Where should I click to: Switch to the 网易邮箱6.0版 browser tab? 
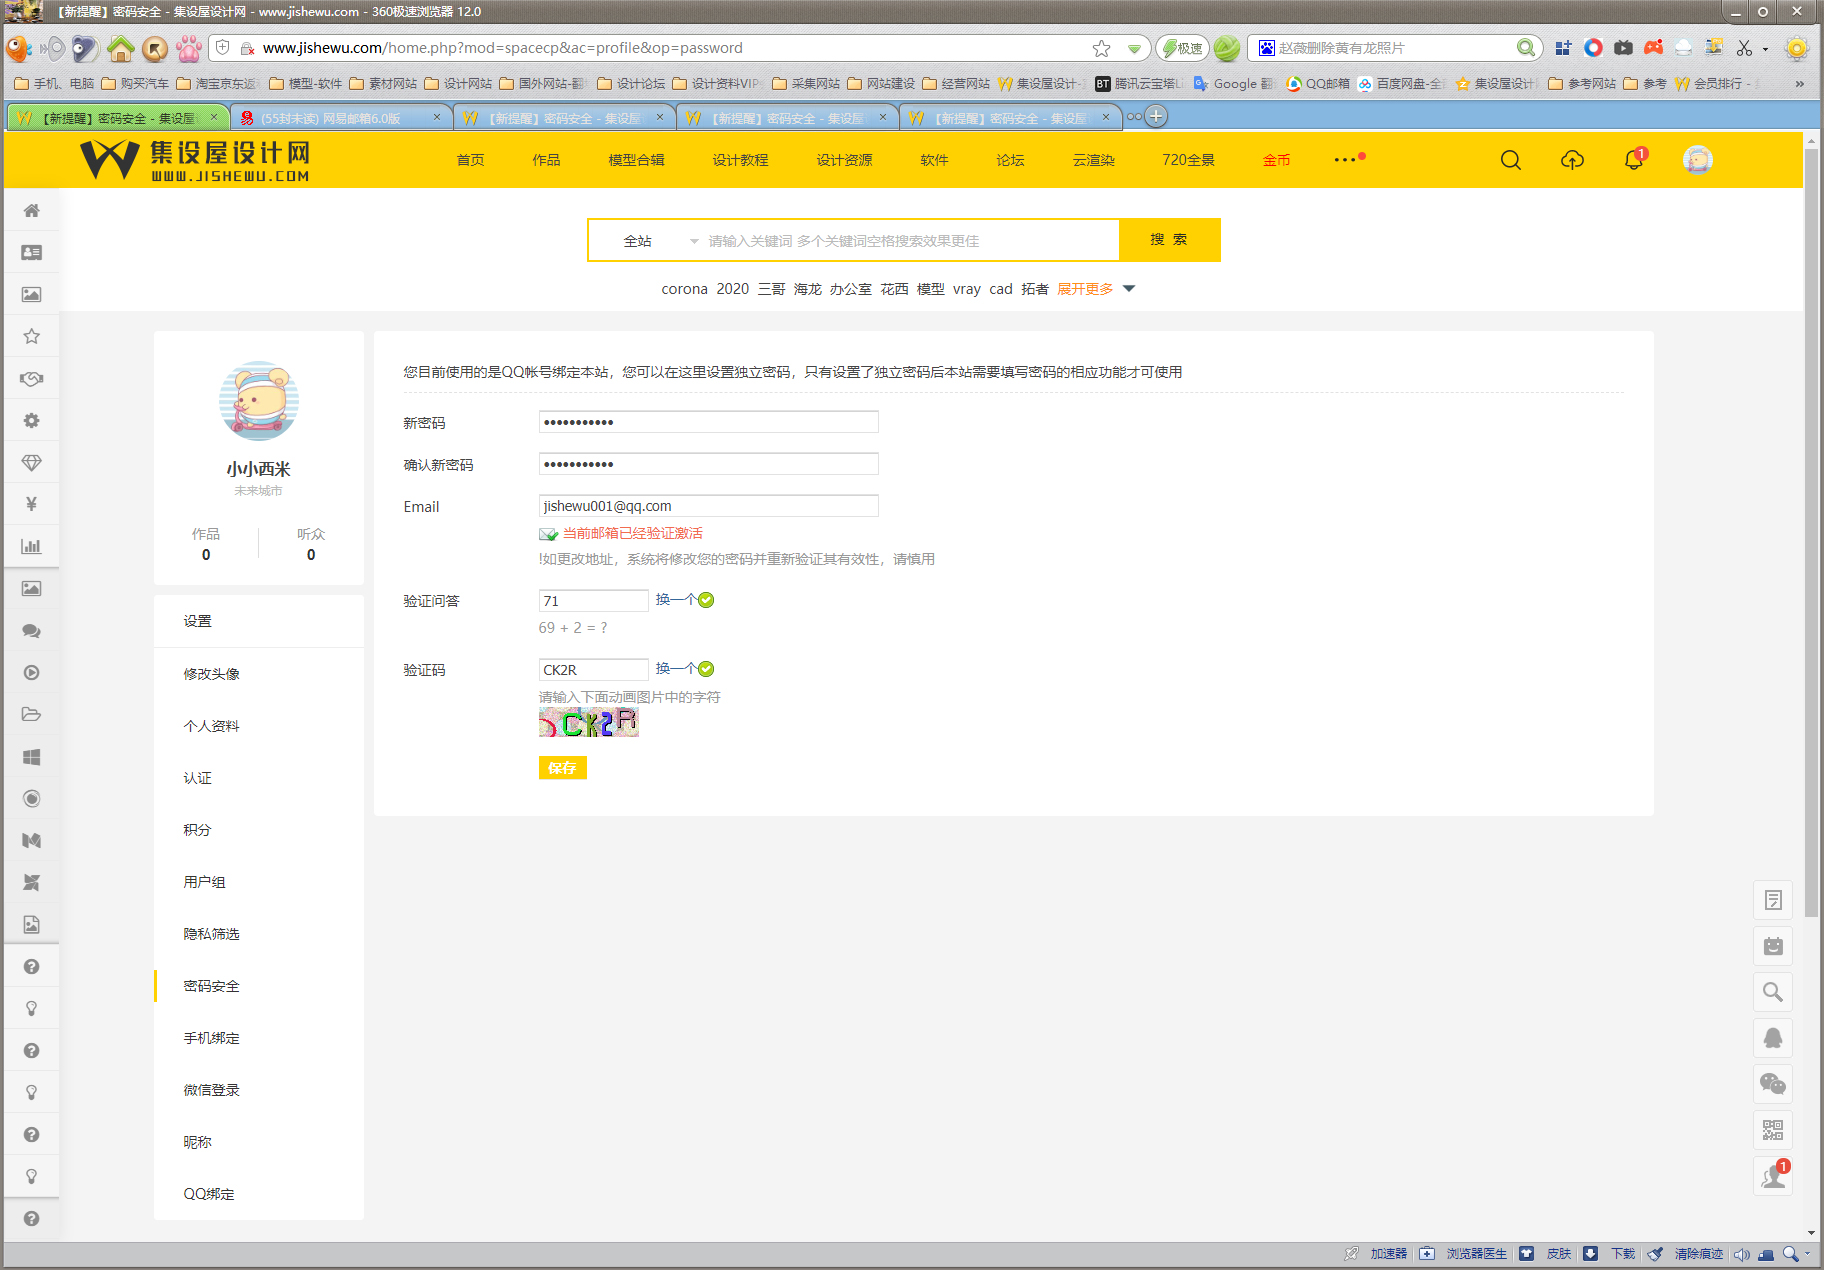click(341, 118)
